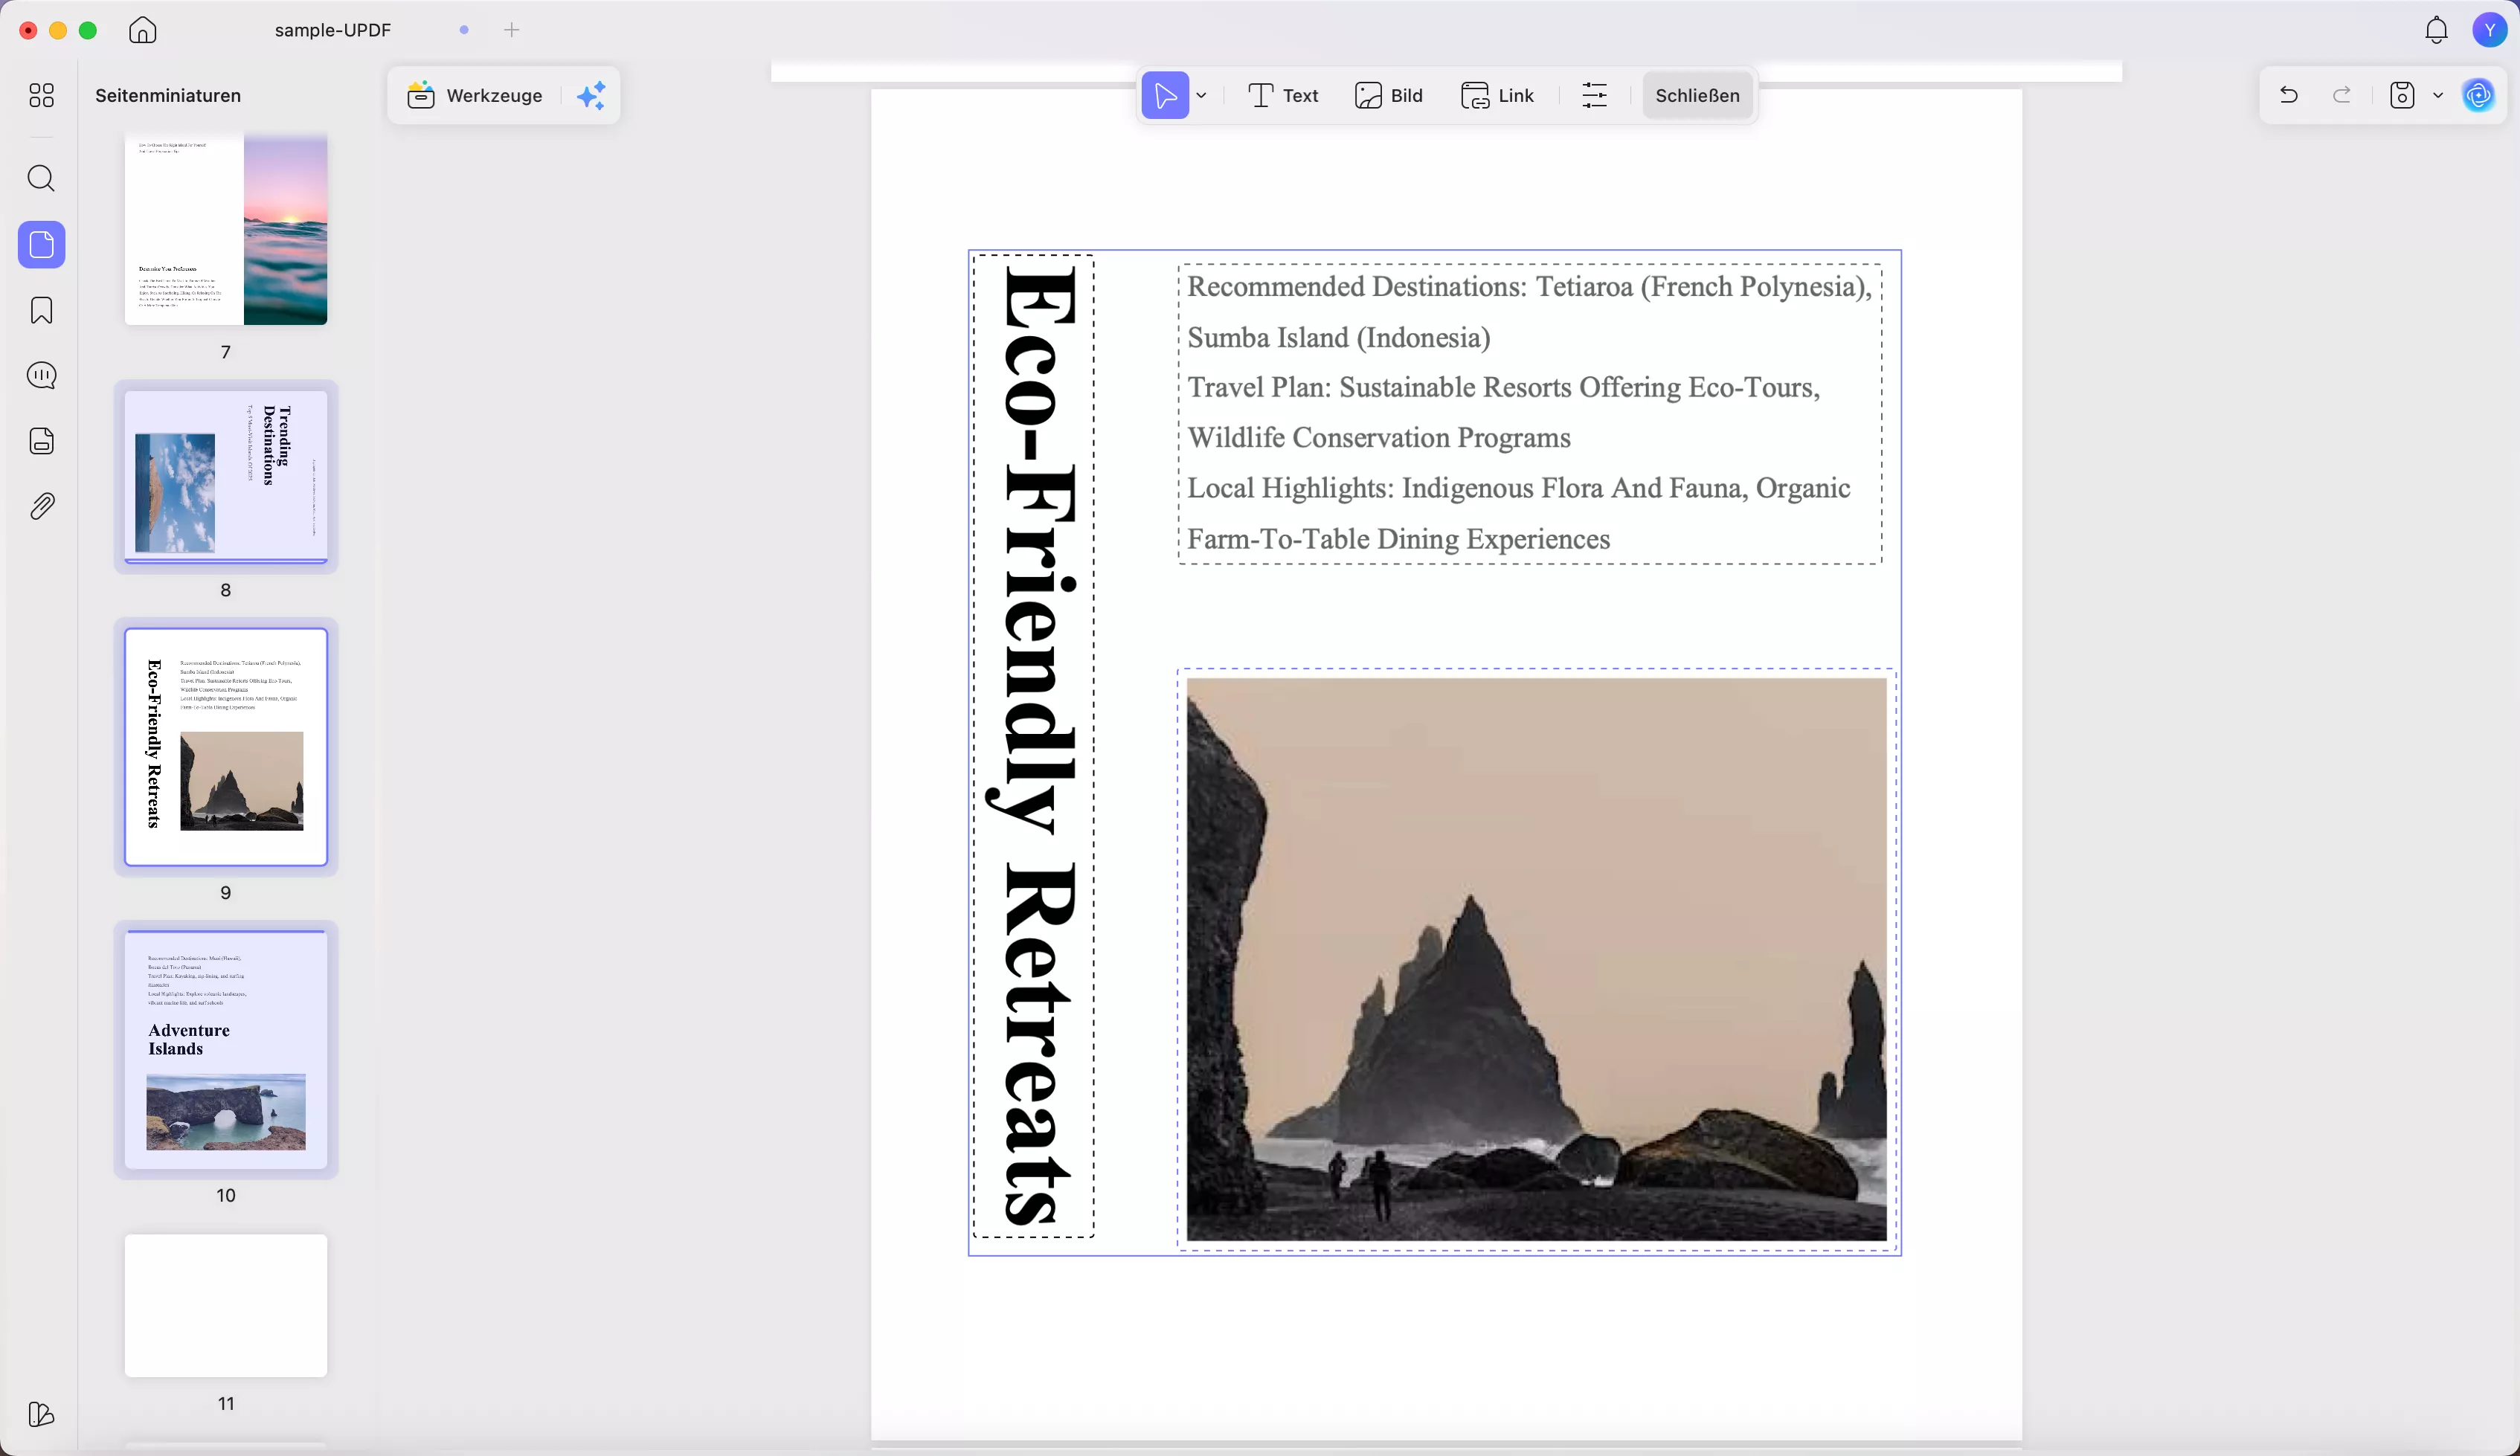Toggle the page thumbnails panel icon
Screen dimensions: 2520x1456
click(41, 245)
